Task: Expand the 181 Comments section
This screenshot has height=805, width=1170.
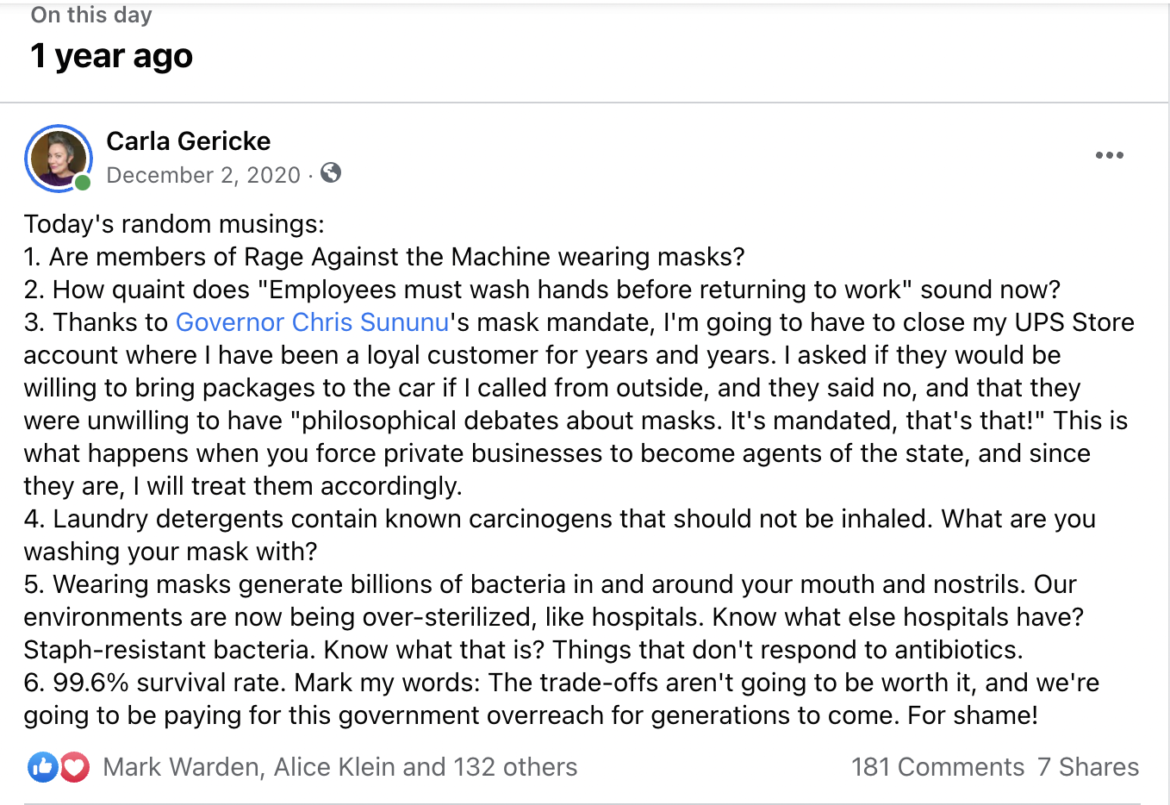Action: [x=937, y=767]
